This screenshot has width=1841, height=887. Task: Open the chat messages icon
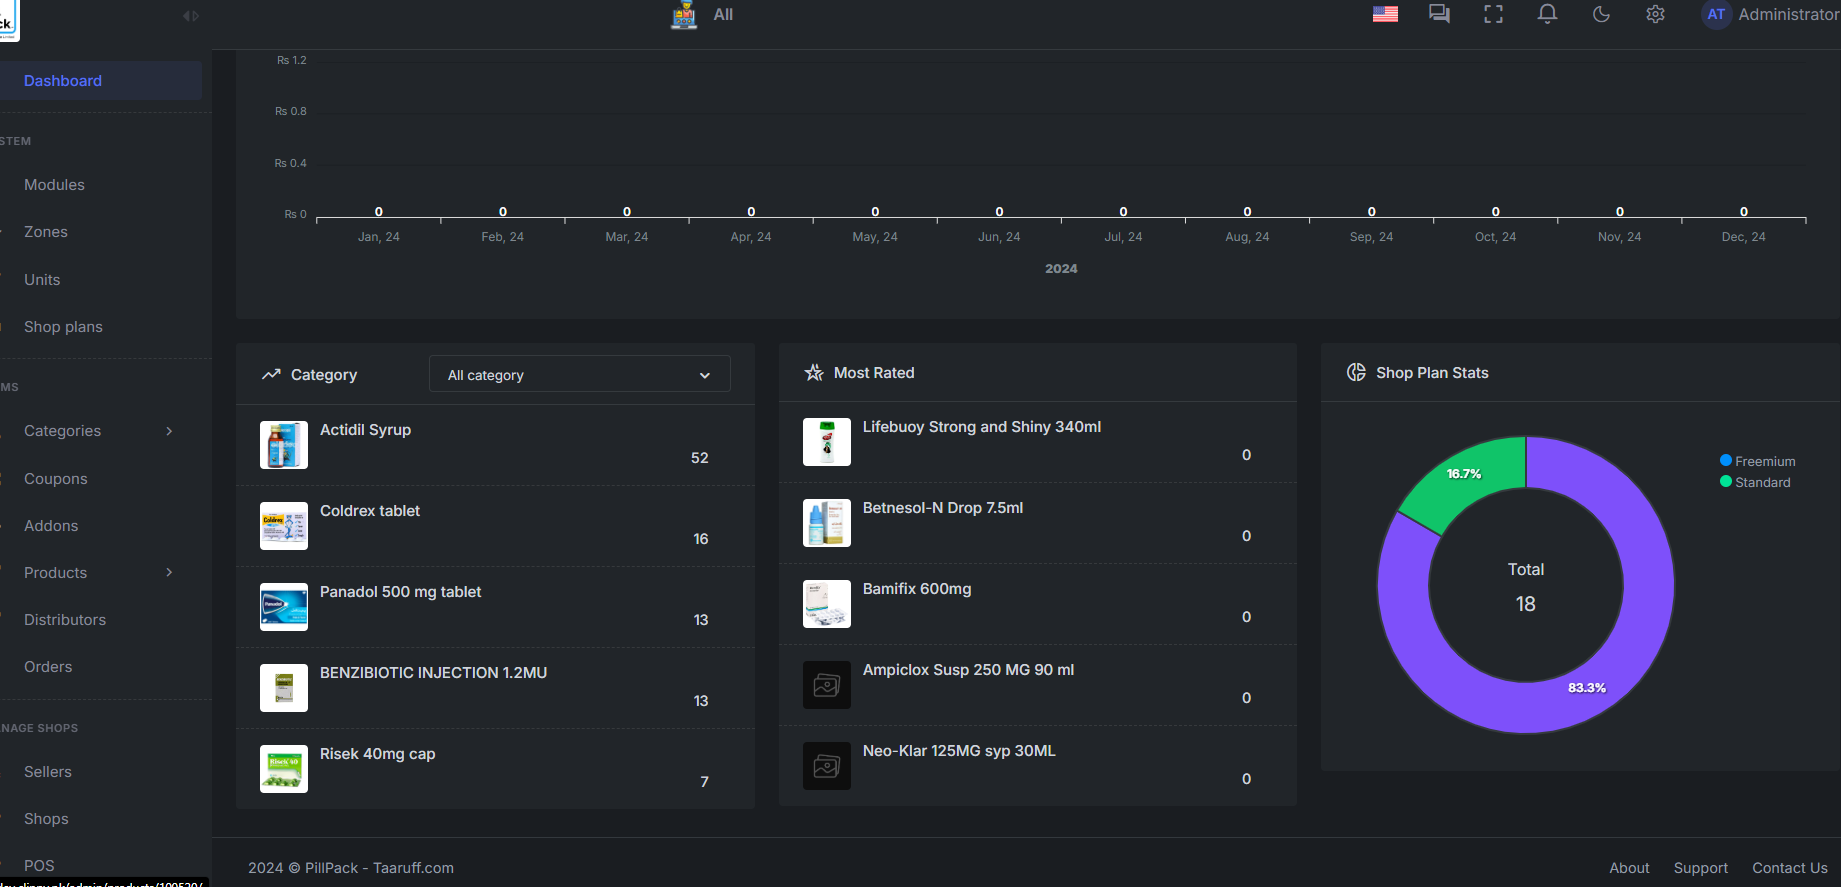point(1439,14)
